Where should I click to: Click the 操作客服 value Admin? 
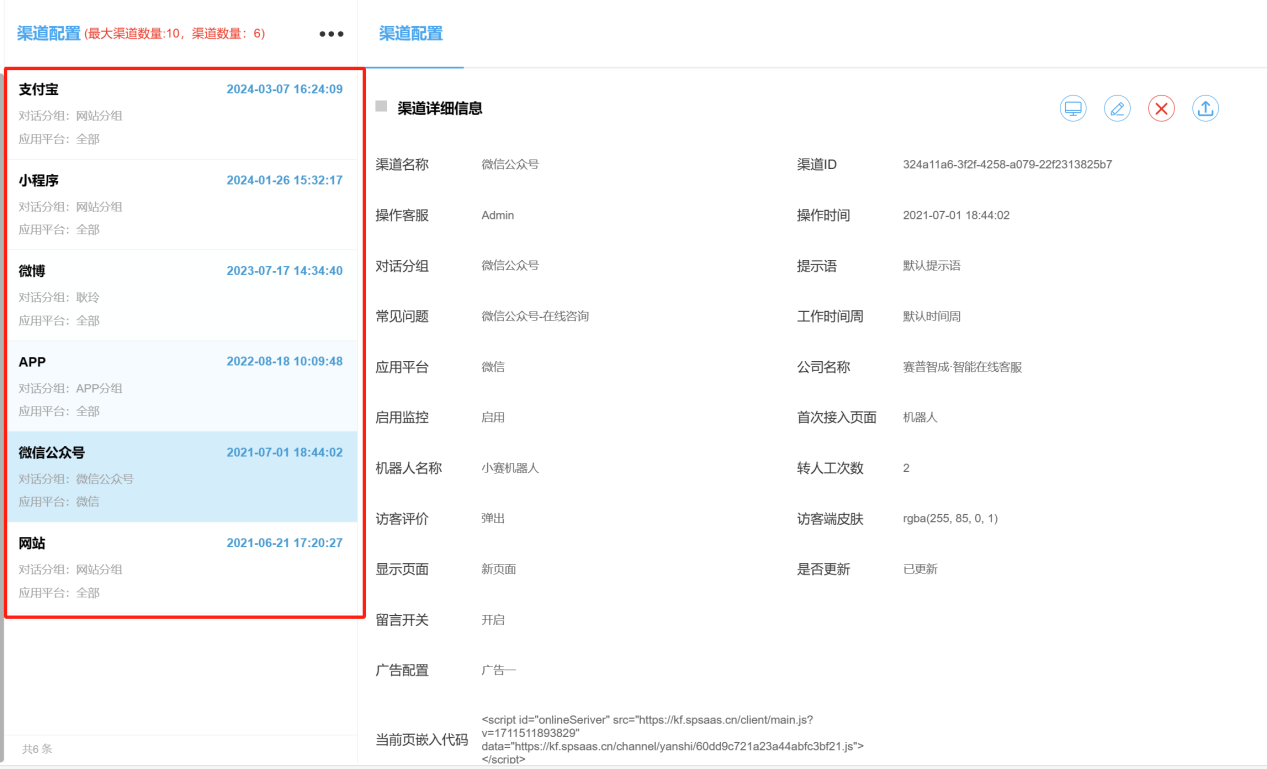coord(497,215)
